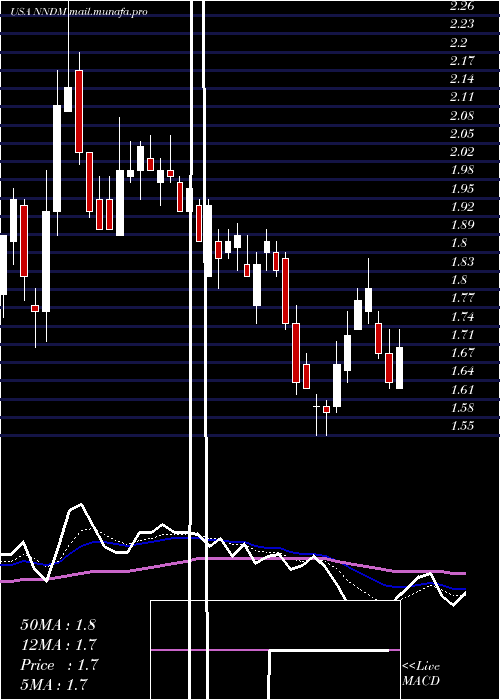Click the 2.02 price axis label

tap(462, 152)
